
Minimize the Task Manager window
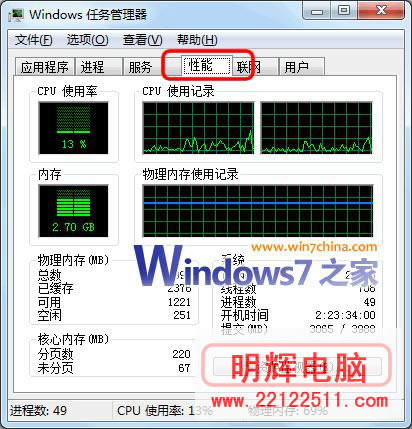(x=317, y=12)
